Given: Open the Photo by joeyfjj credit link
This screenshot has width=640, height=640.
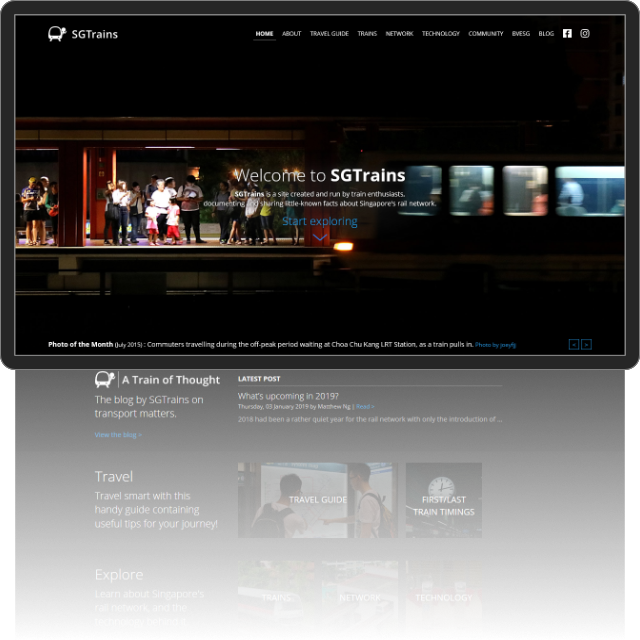Looking at the screenshot, I should coord(495,345).
